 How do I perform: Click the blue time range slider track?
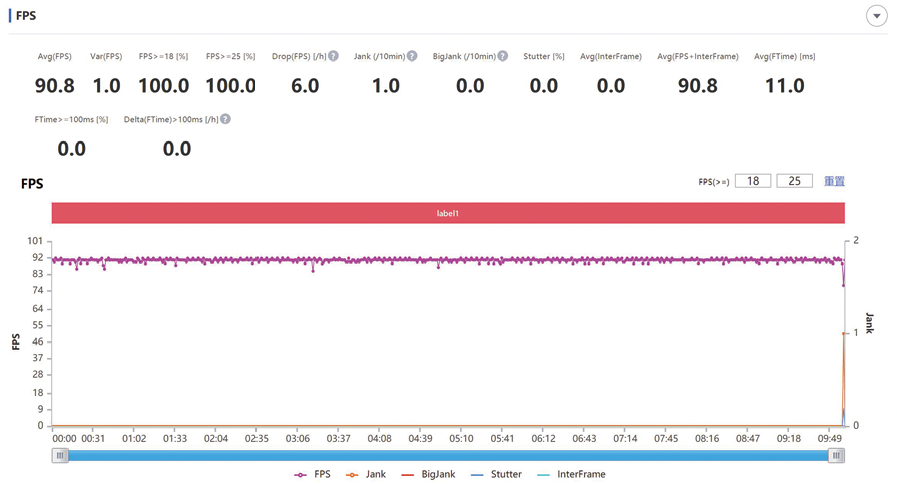pos(448,455)
